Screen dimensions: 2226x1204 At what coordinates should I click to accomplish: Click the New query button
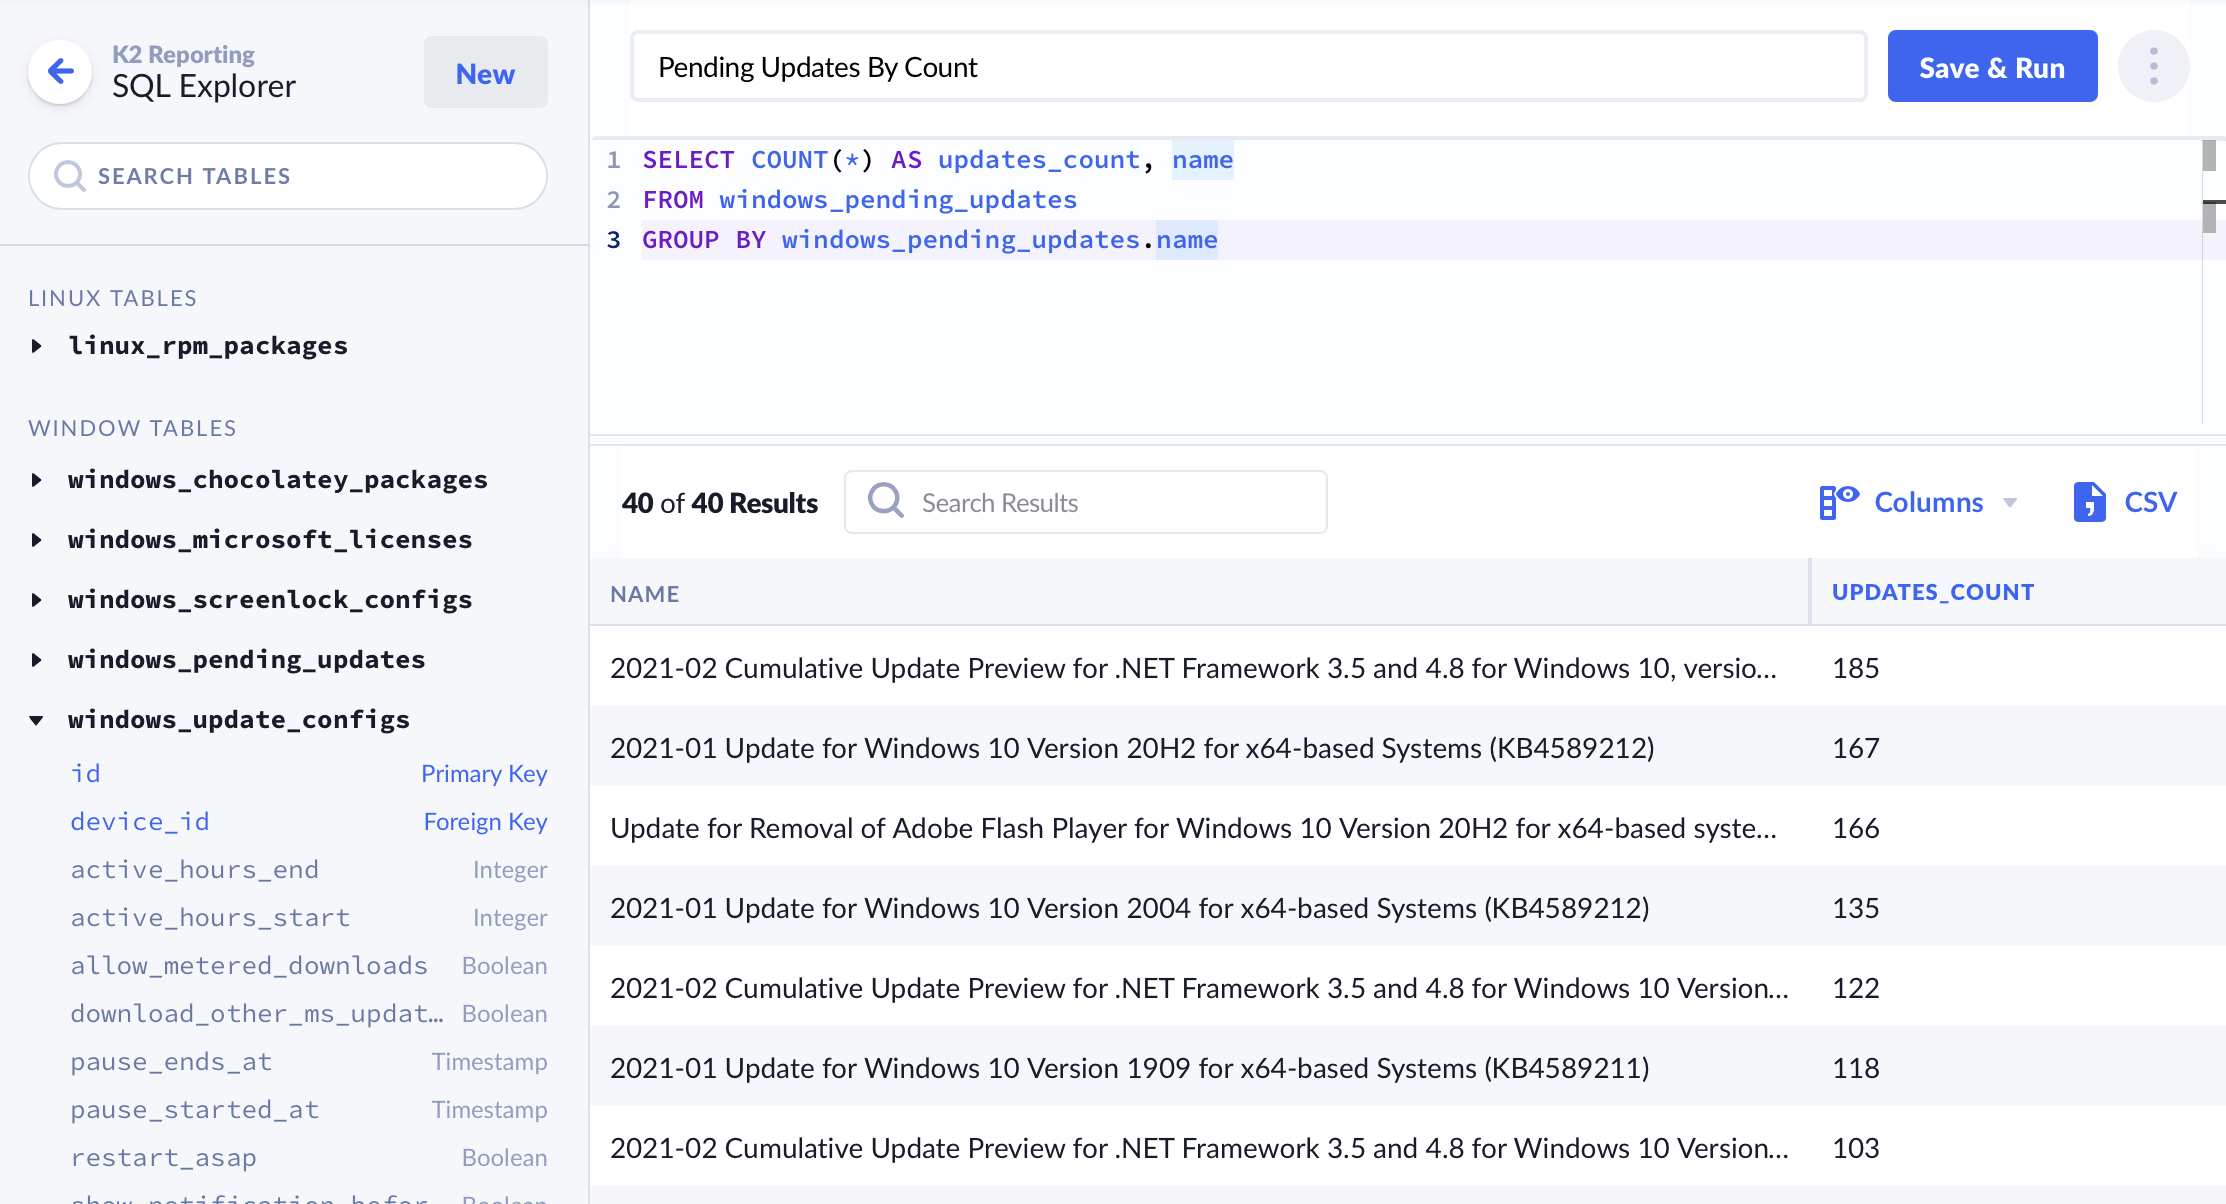point(485,73)
